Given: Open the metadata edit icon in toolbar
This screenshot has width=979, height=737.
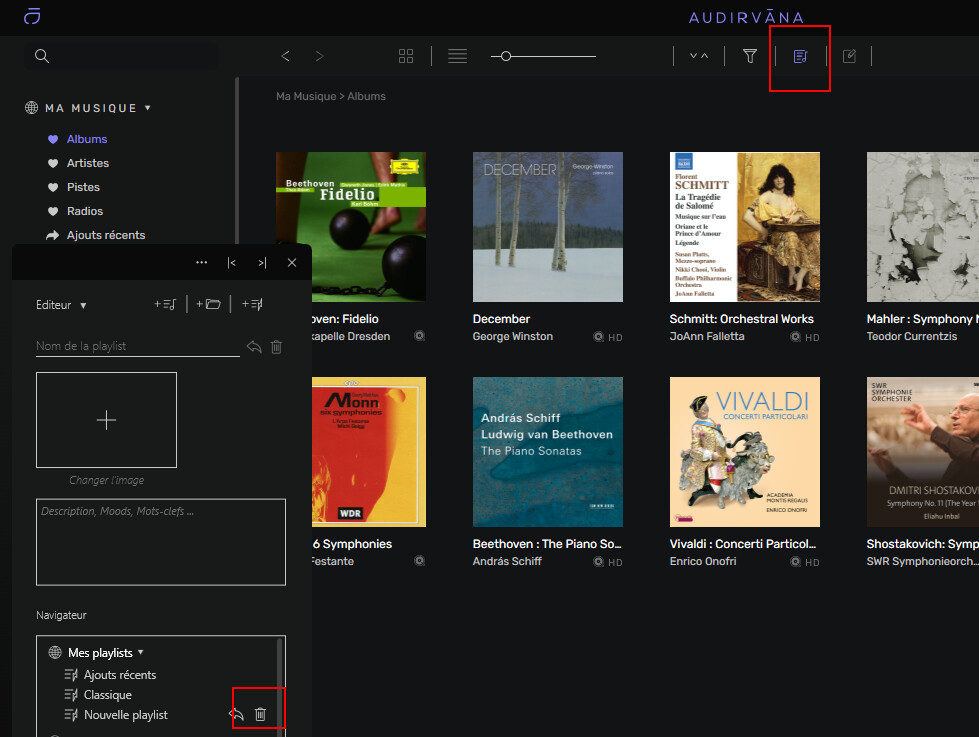Looking at the screenshot, I should point(849,57).
